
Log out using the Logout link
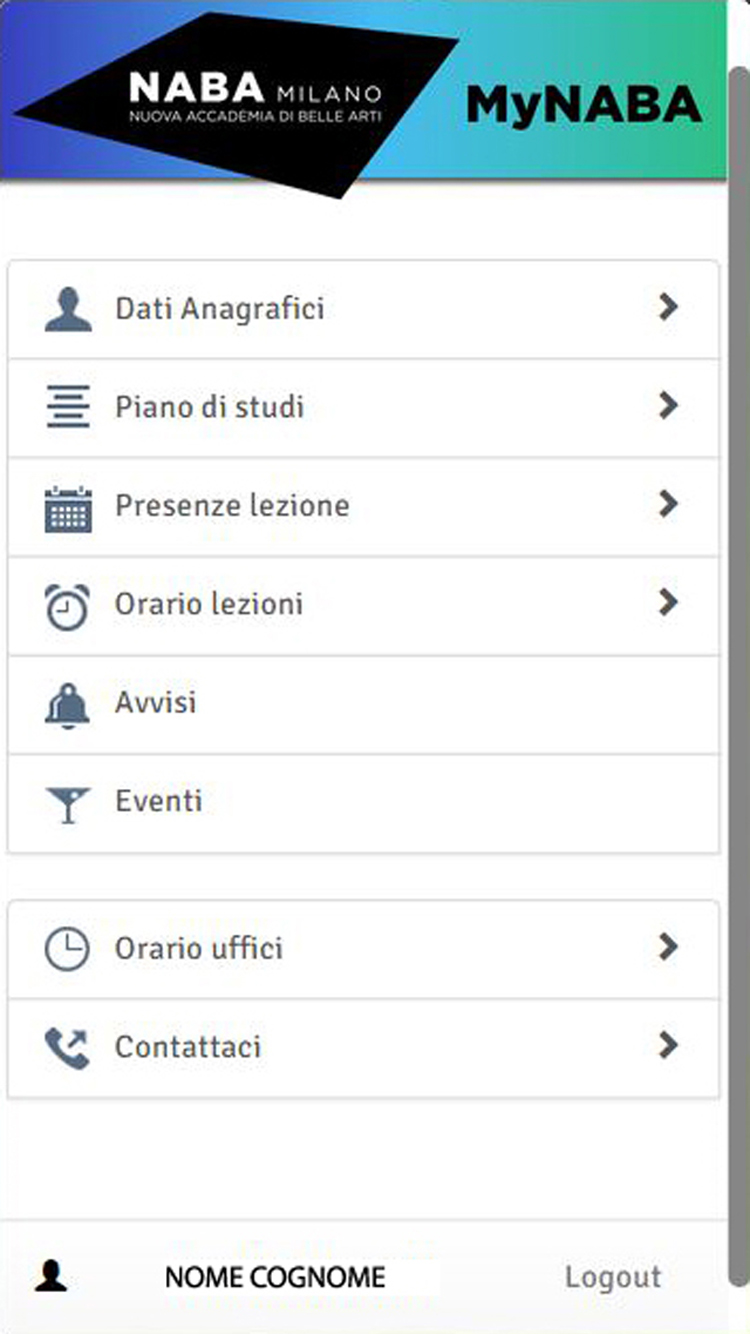pos(612,1277)
